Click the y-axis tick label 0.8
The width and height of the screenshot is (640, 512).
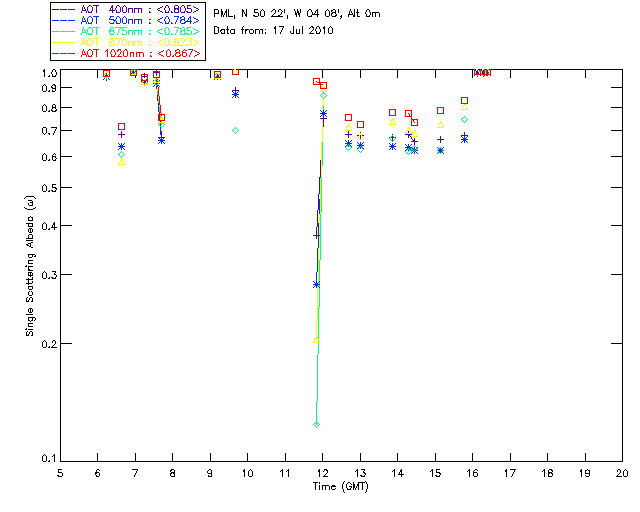(x=49, y=108)
